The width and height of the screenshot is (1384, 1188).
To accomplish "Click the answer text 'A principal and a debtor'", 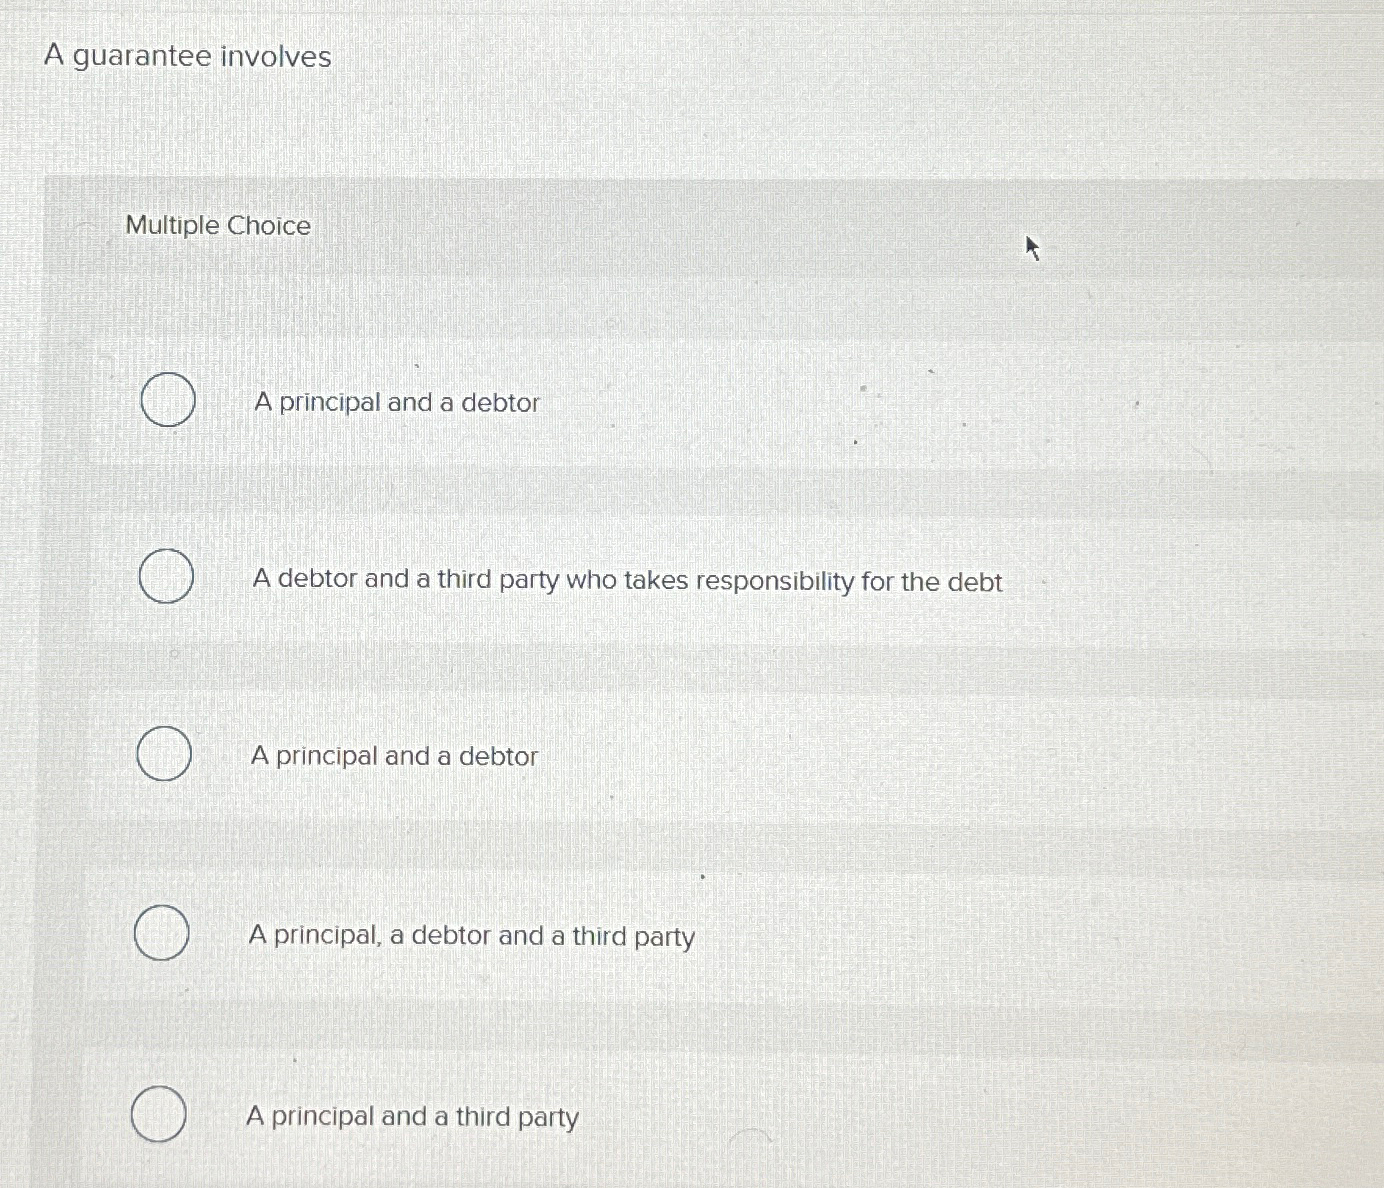I will pos(396,402).
